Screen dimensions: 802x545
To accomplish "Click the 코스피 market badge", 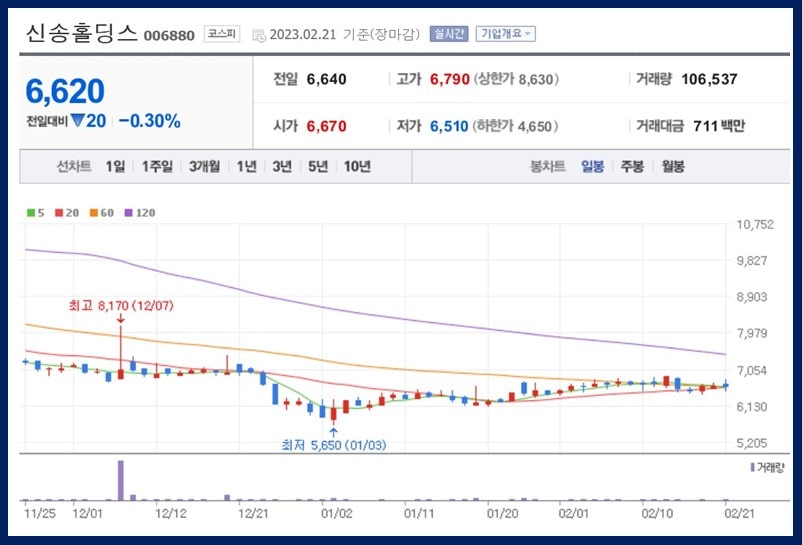I will pos(221,34).
